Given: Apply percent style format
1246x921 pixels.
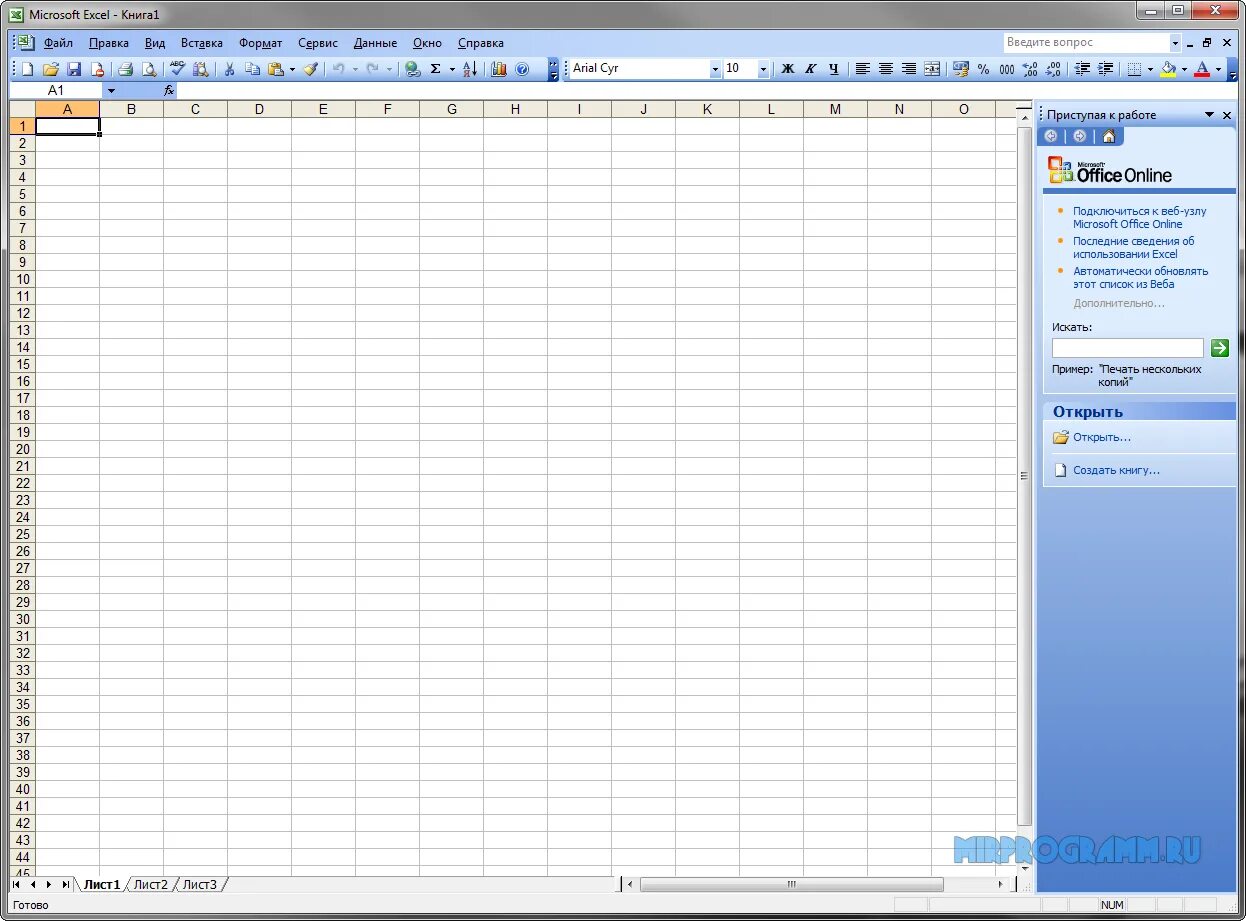Looking at the screenshot, I should click(x=984, y=69).
